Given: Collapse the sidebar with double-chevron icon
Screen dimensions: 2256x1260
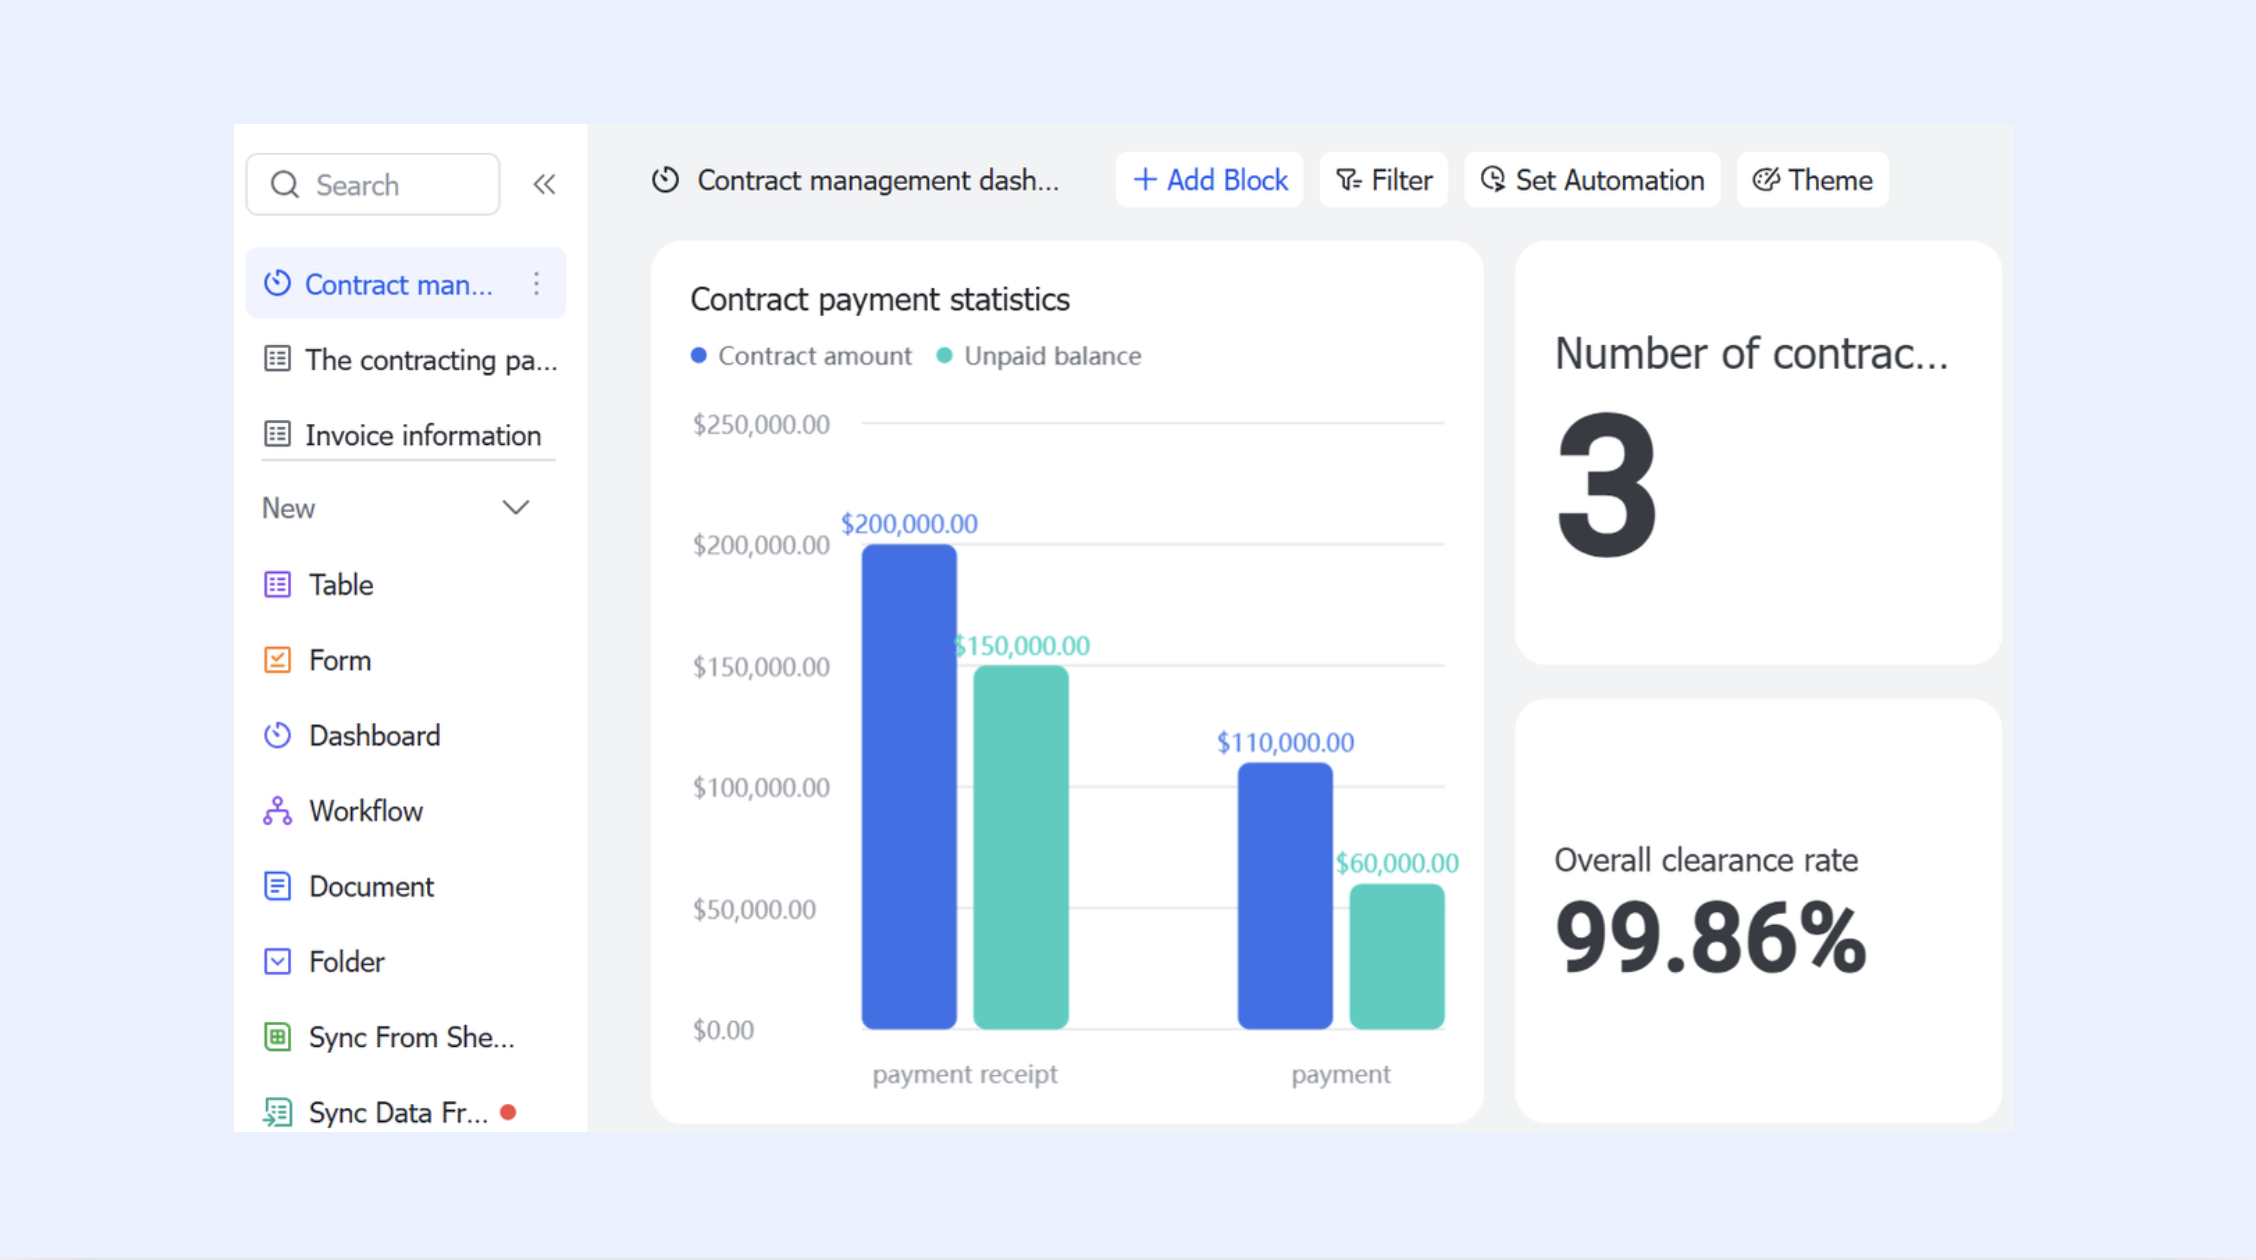Looking at the screenshot, I should [x=544, y=184].
